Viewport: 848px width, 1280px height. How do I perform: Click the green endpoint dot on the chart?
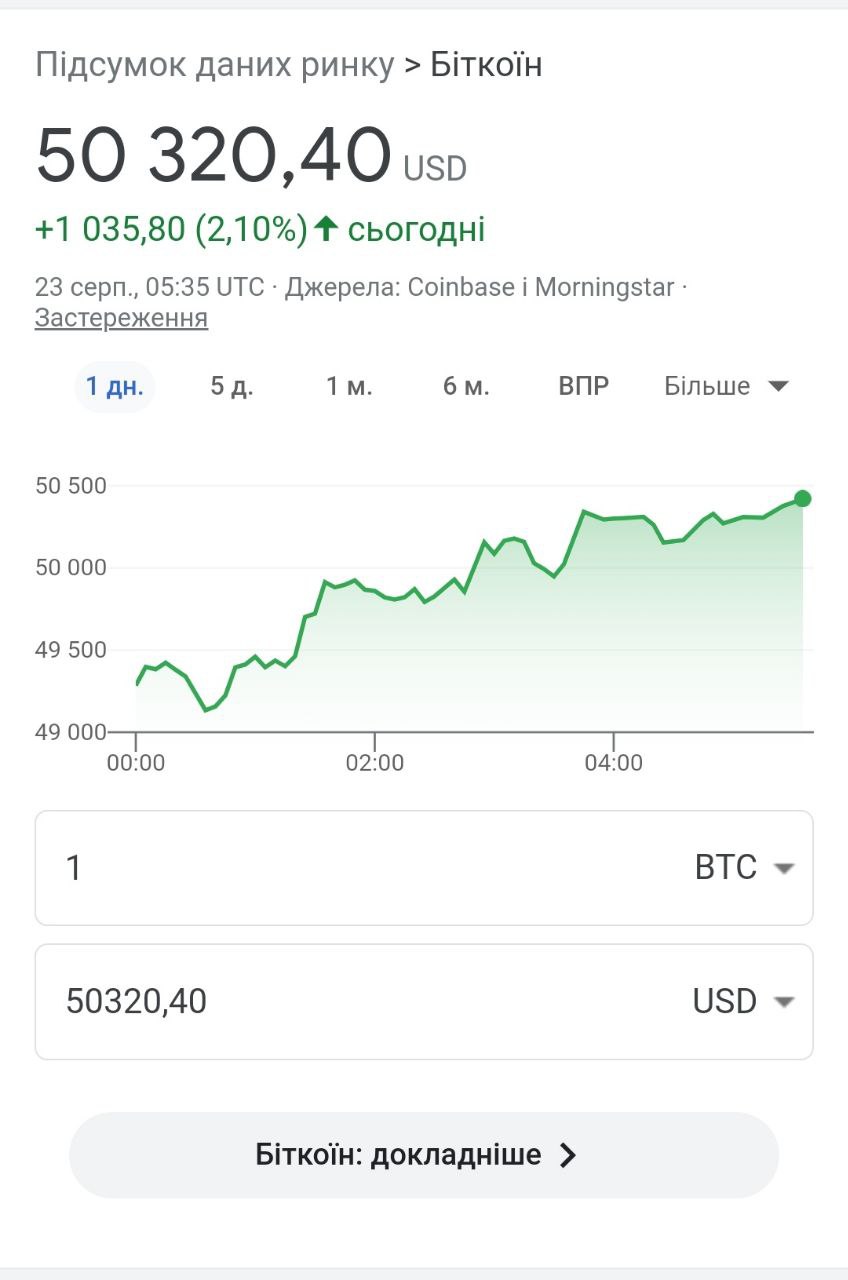tap(802, 498)
